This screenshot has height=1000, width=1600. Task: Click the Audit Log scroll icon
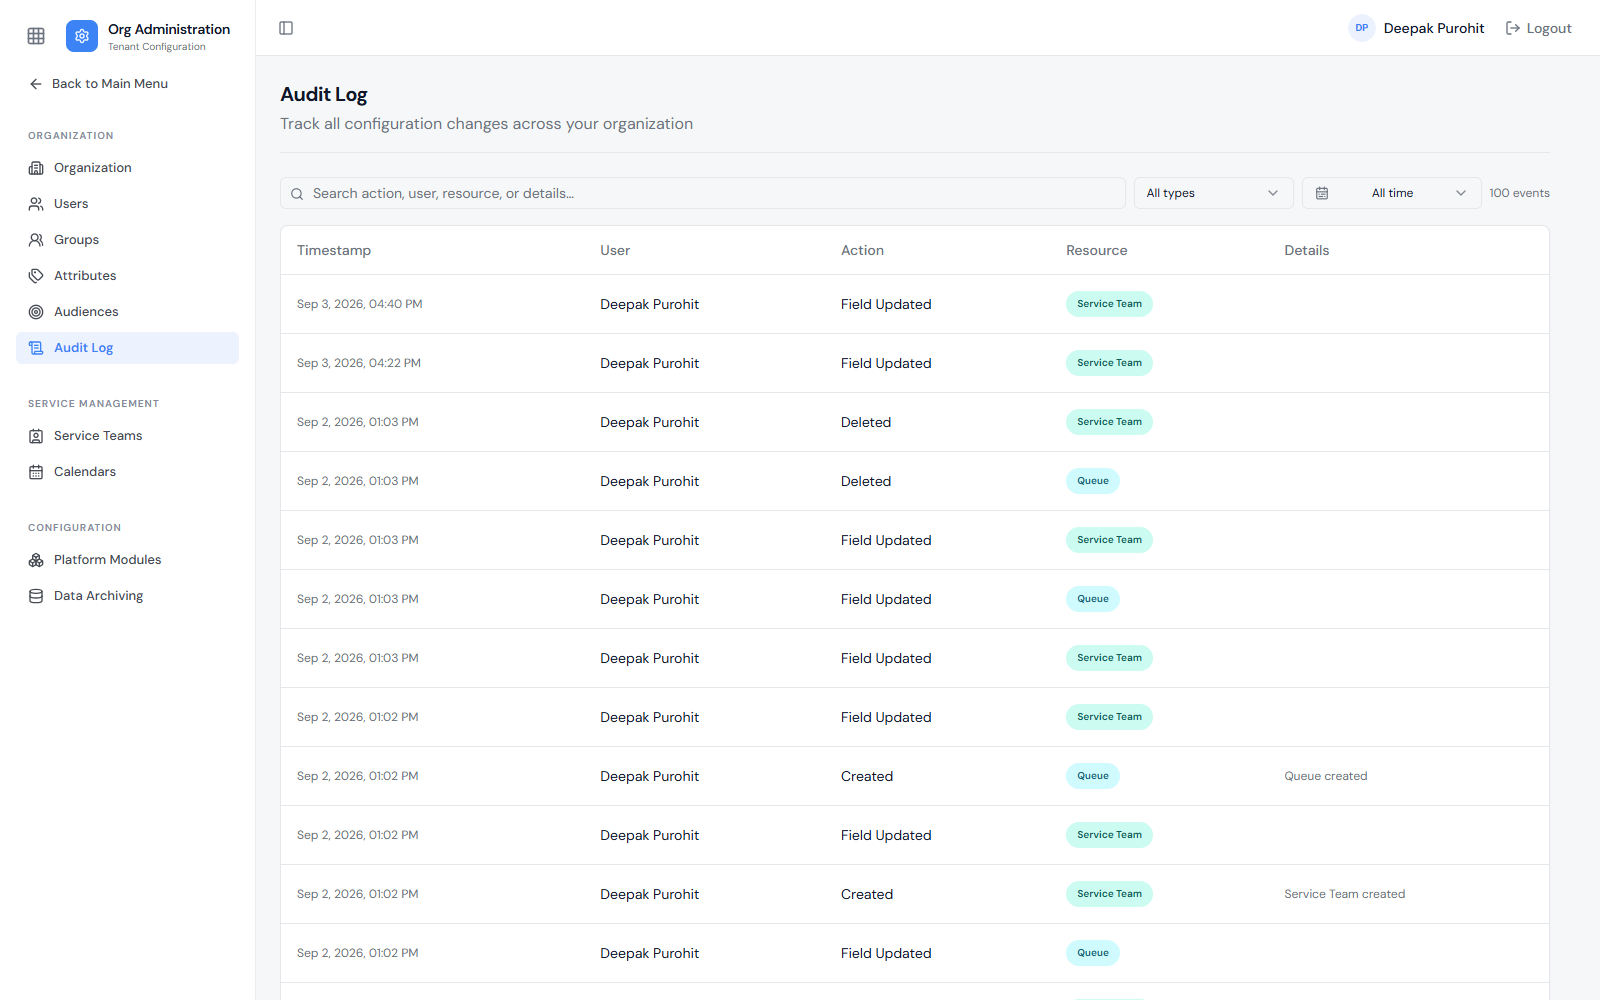click(36, 348)
